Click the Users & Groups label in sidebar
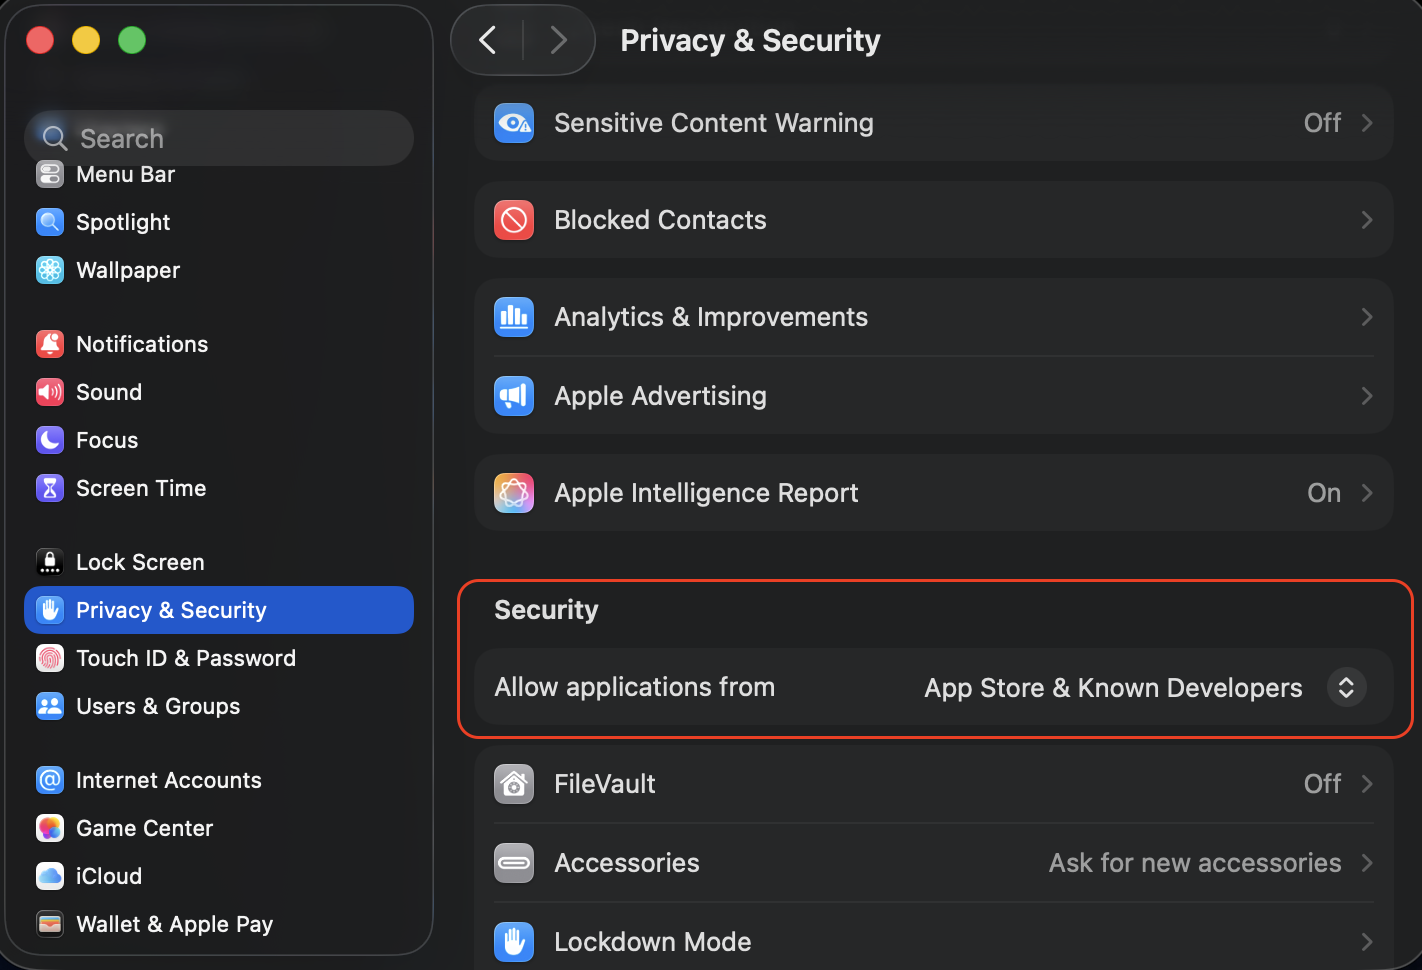Image resolution: width=1422 pixels, height=970 pixels. click(158, 706)
